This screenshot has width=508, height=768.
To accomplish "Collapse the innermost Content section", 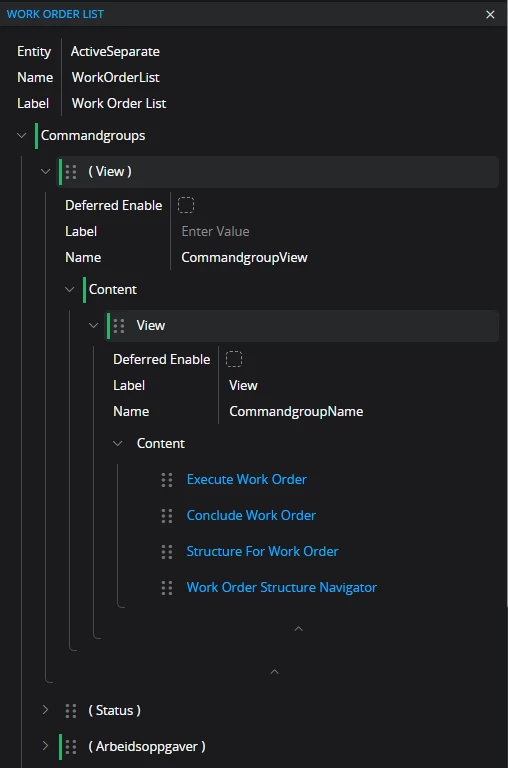I will click(x=118, y=443).
